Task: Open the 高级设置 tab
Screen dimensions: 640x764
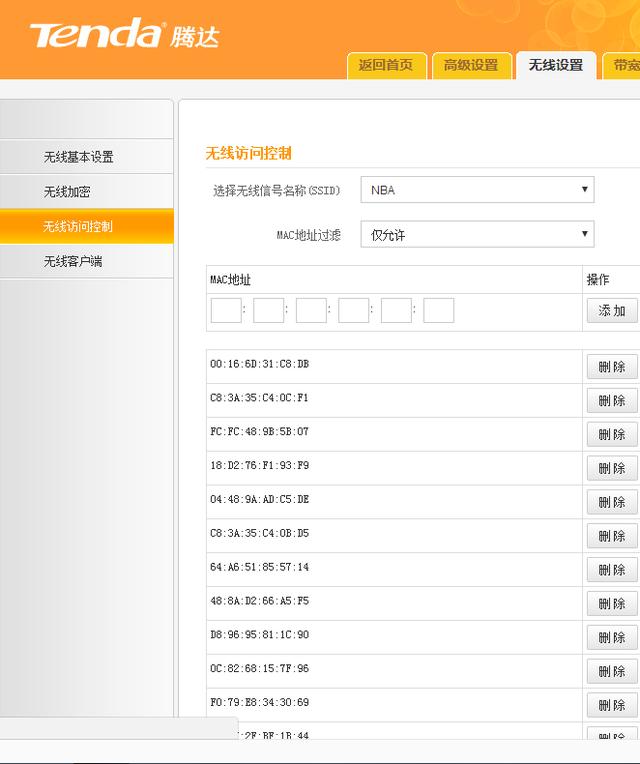Action: pos(471,65)
